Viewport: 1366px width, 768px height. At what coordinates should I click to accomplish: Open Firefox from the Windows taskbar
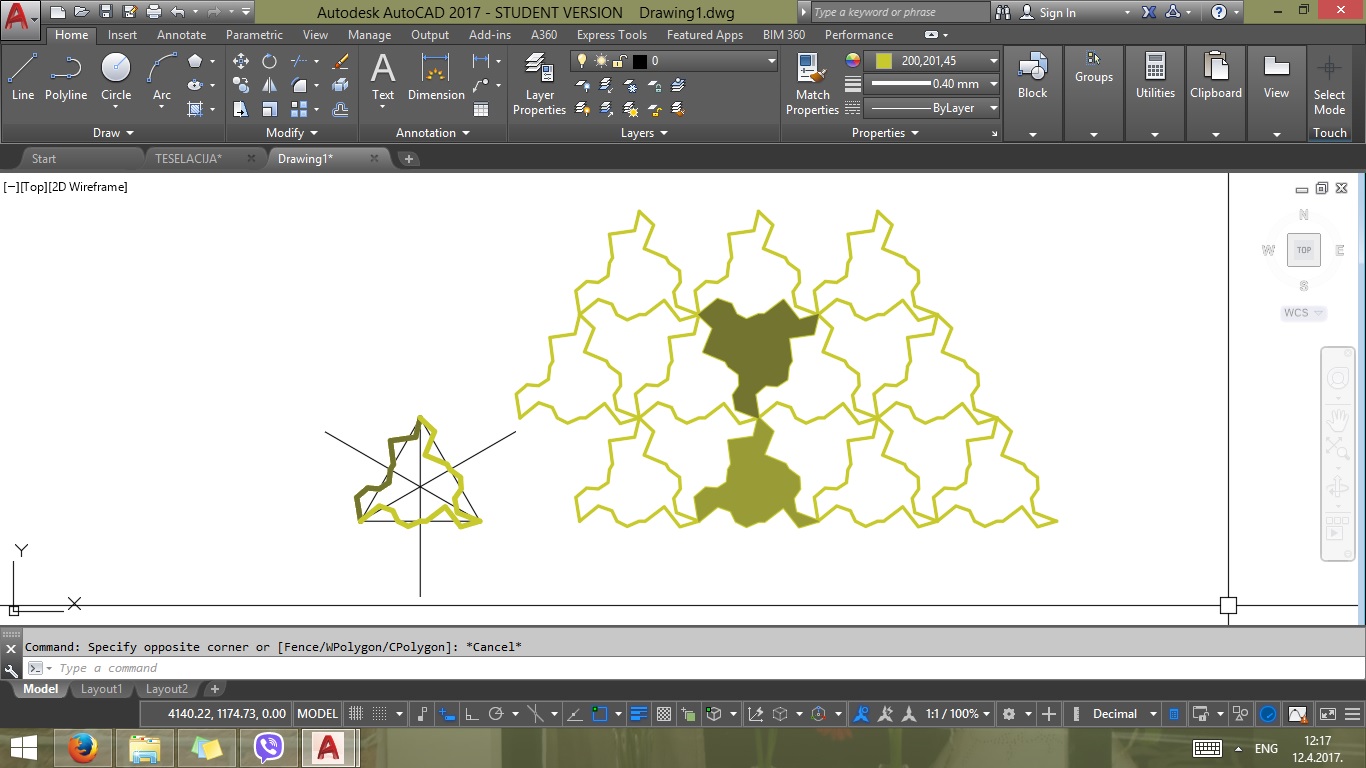84,748
